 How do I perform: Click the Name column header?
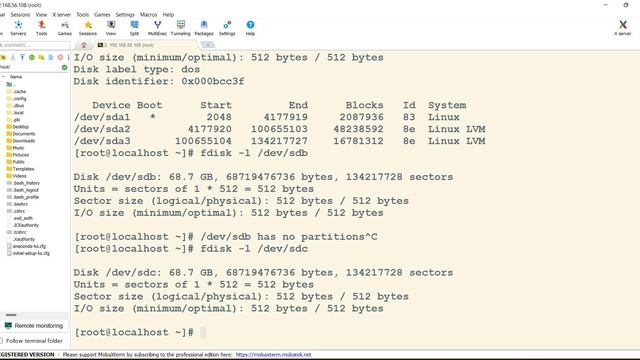[16, 77]
